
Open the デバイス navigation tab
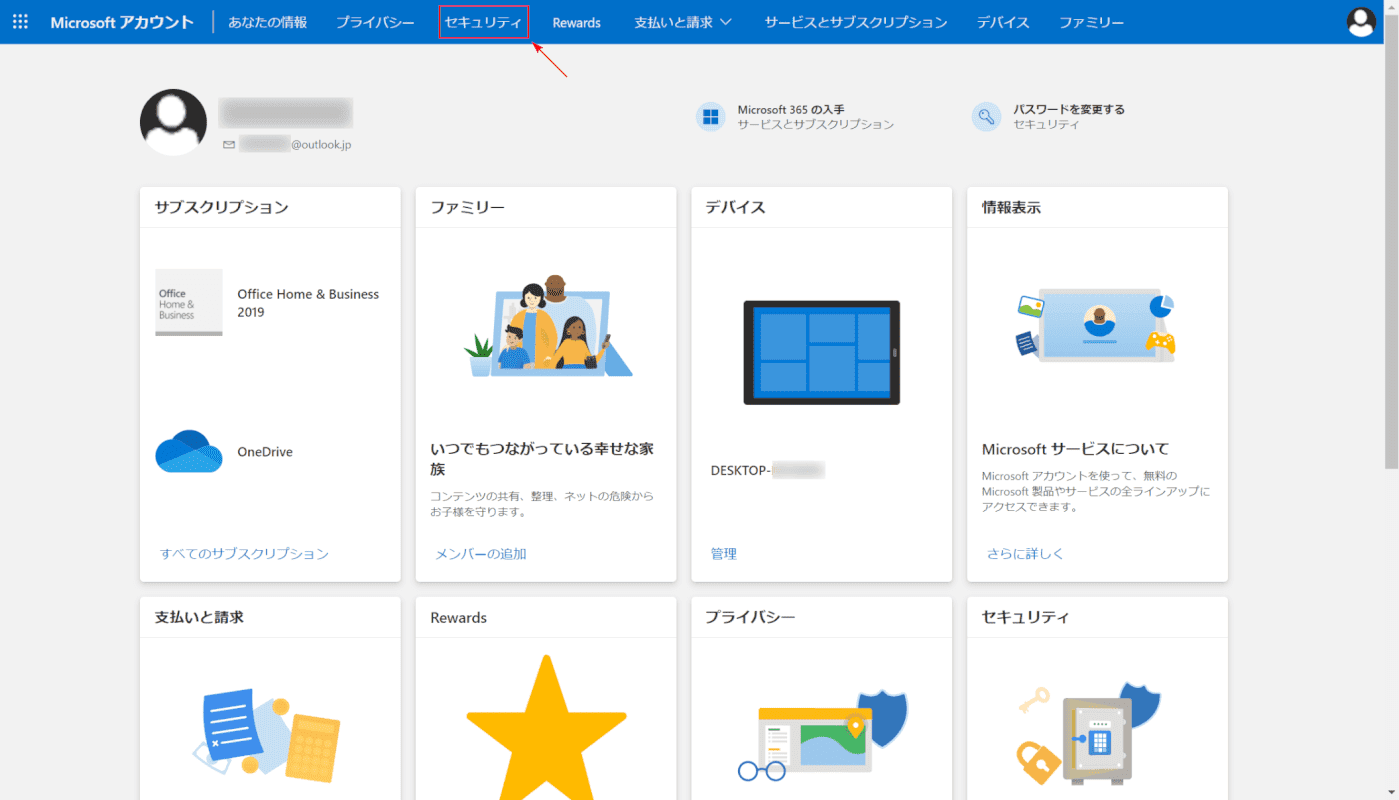1003,22
